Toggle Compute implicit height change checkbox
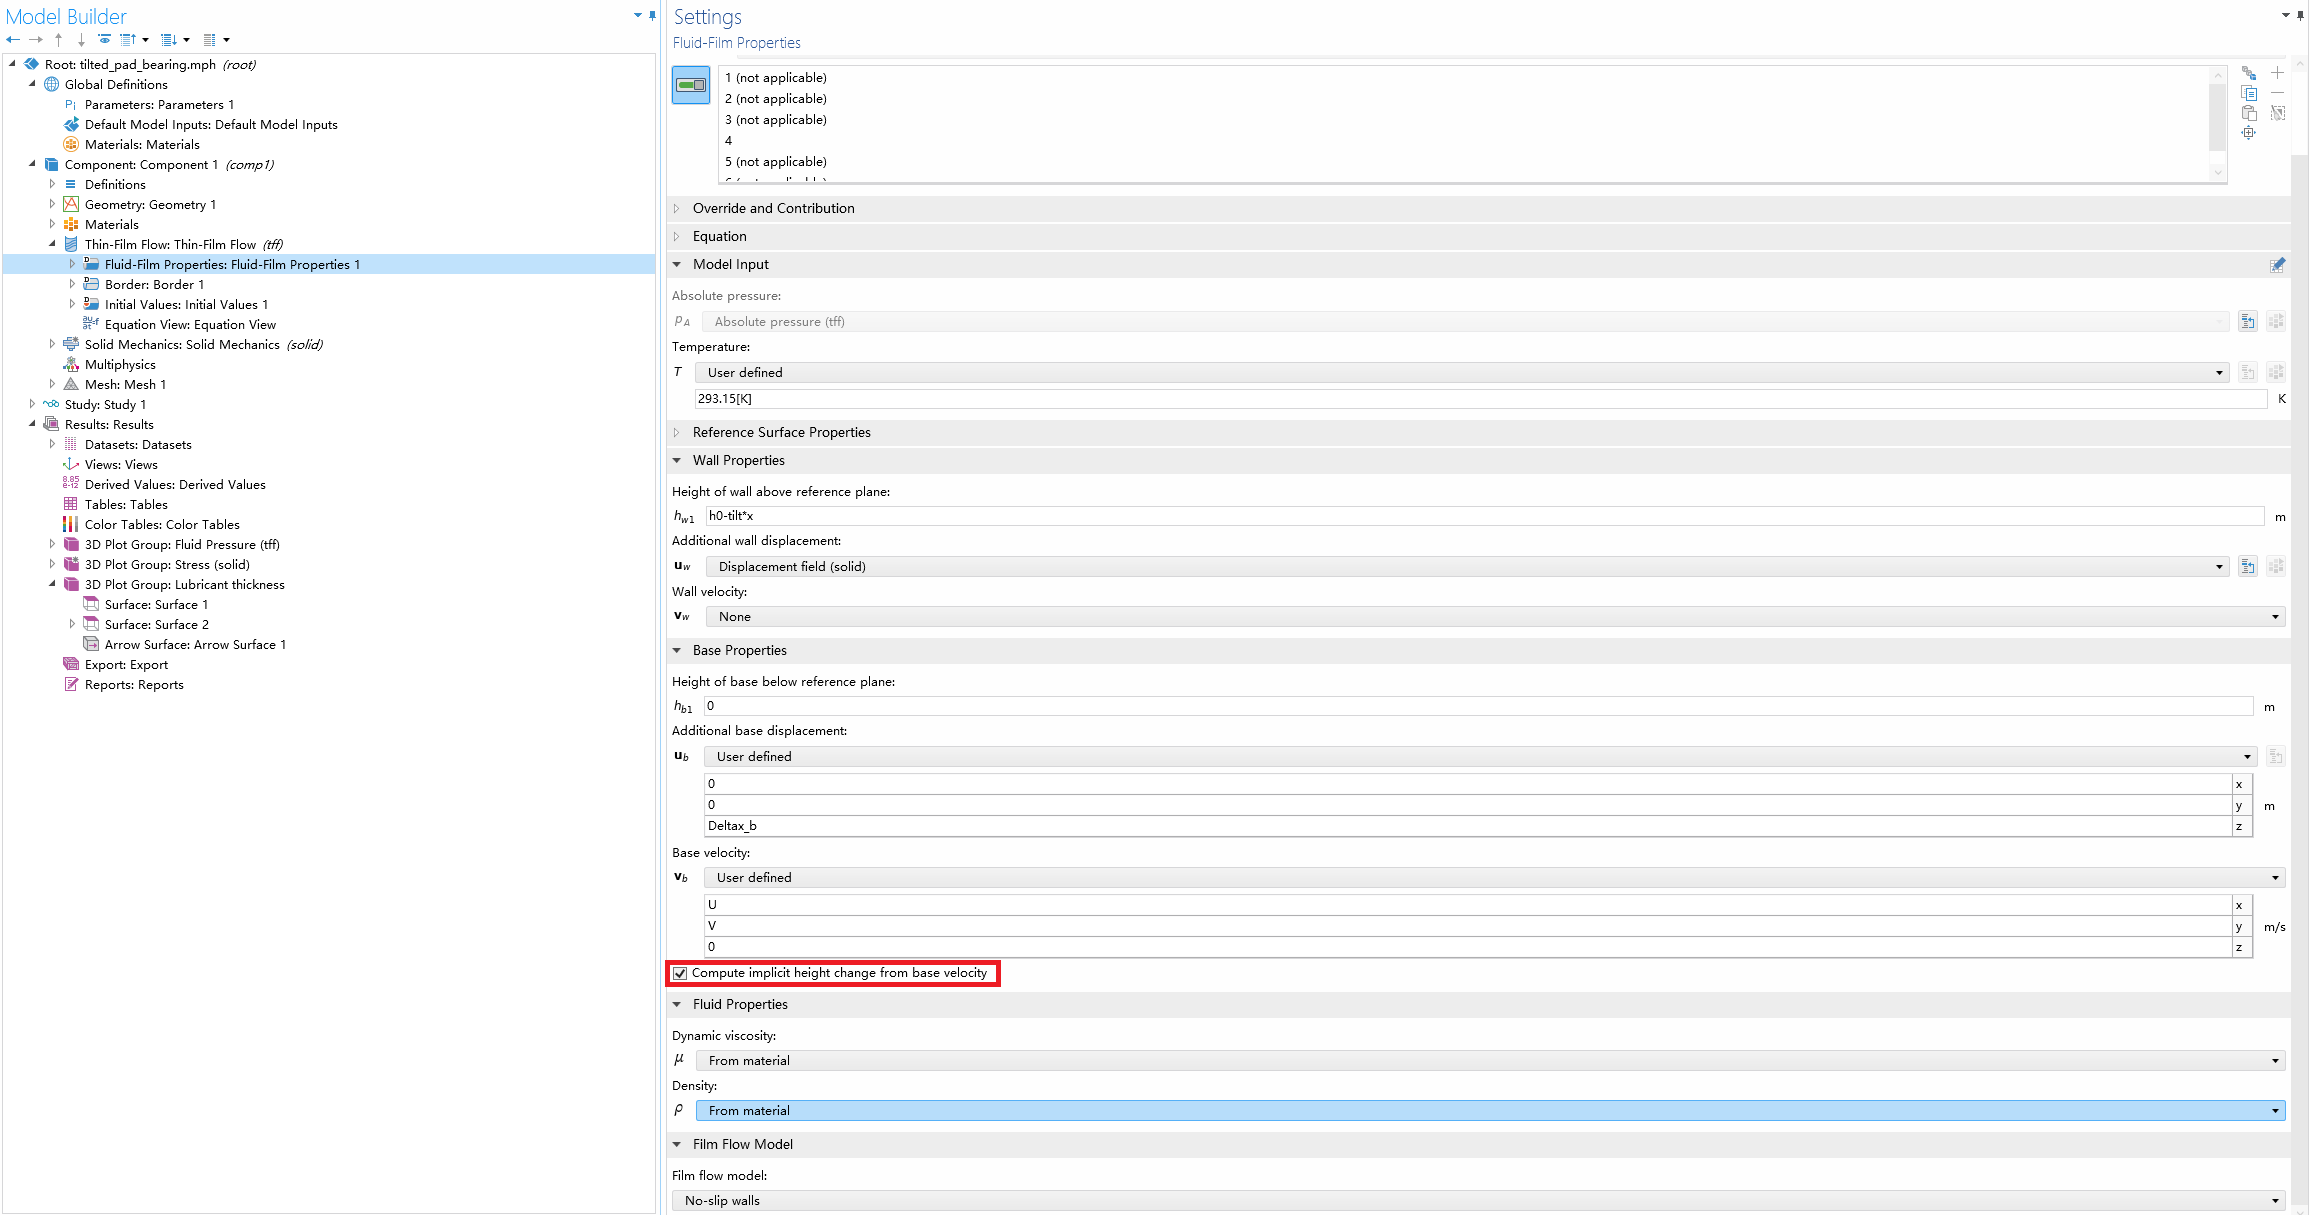 (680, 973)
